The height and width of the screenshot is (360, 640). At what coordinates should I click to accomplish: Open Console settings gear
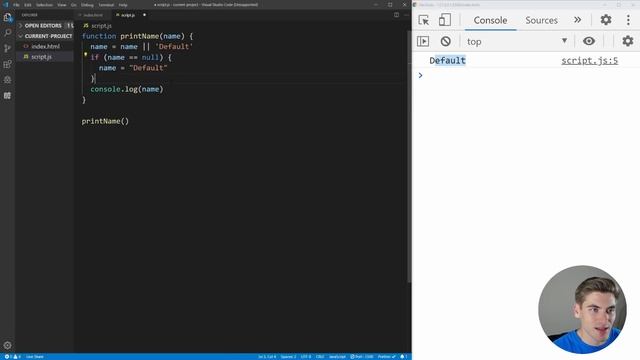click(x=628, y=41)
